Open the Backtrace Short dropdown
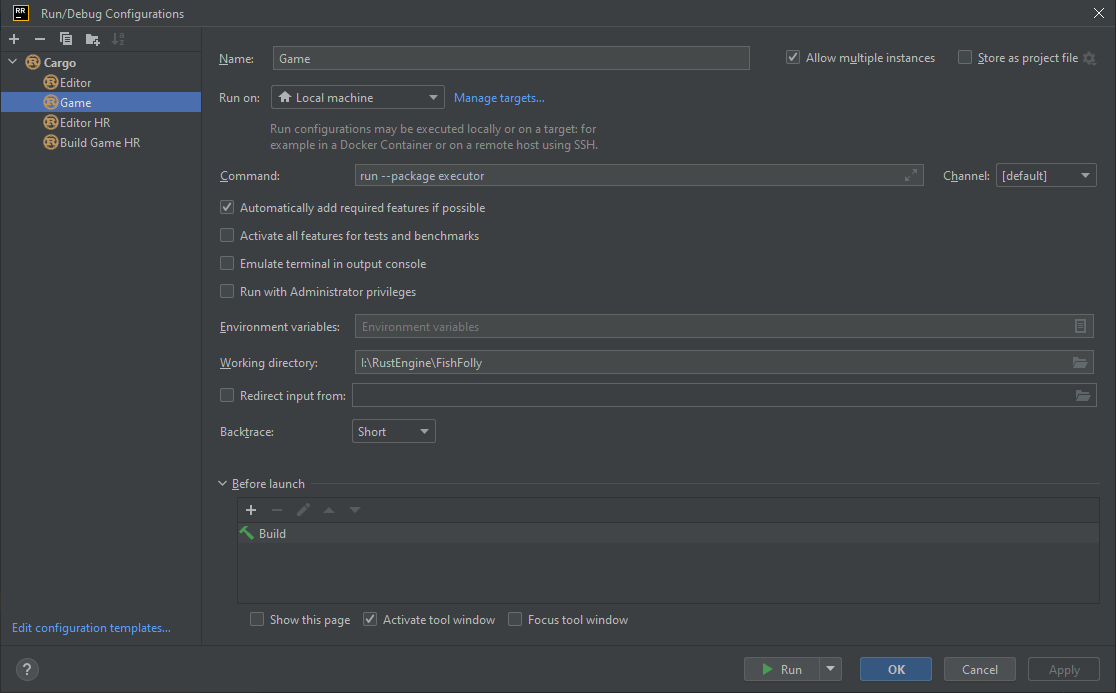1116x693 pixels. tap(394, 432)
